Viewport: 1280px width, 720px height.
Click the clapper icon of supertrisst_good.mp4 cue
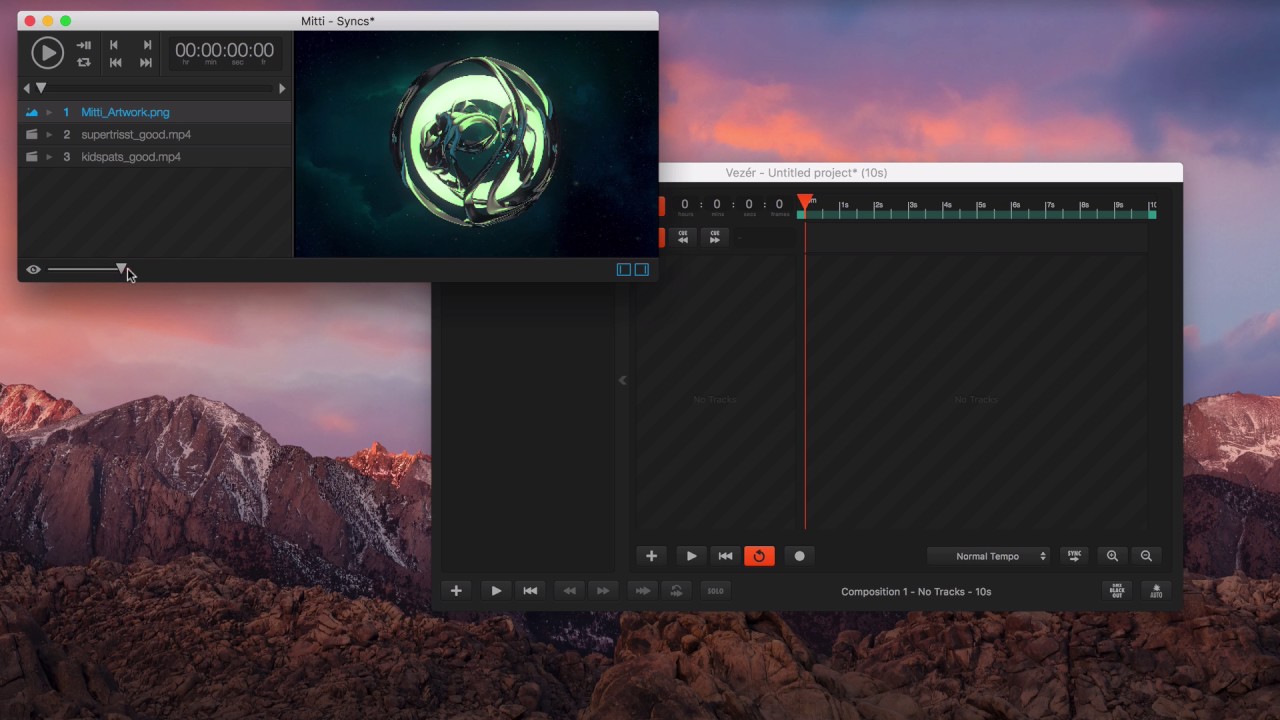click(x=31, y=134)
